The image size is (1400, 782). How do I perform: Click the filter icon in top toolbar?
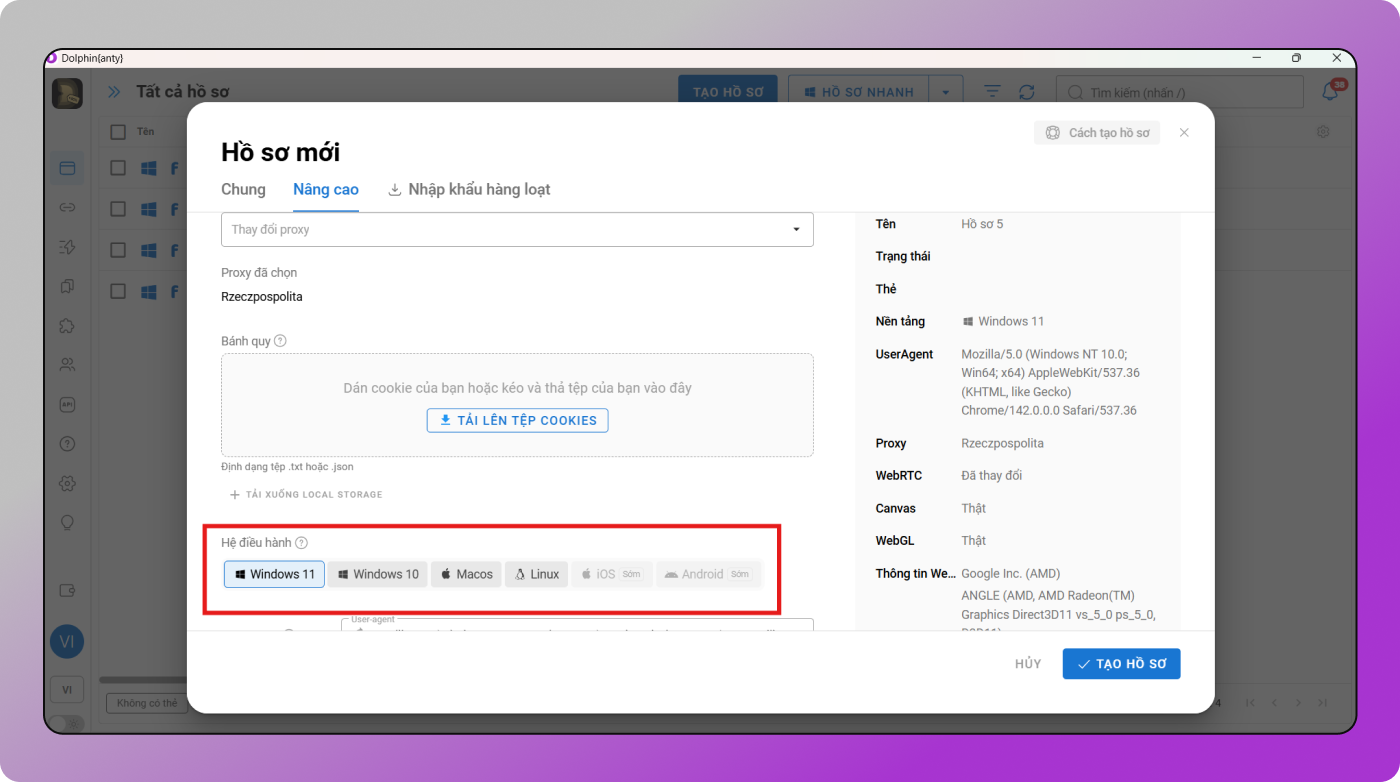coord(991,92)
